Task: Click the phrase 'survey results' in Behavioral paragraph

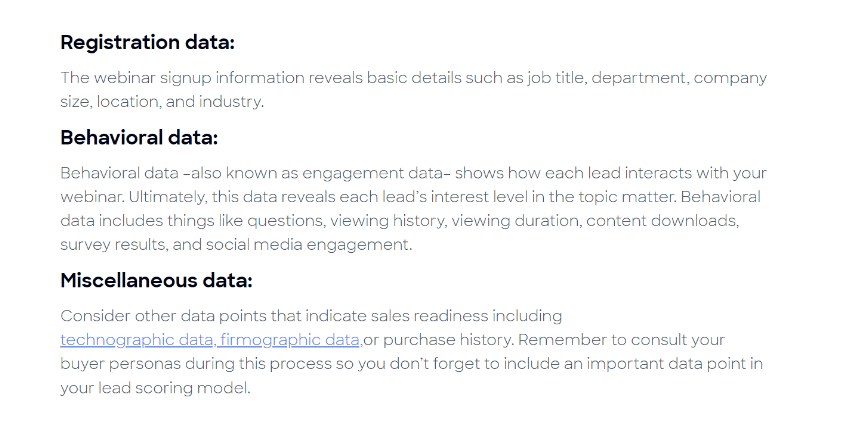Action: tap(112, 244)
